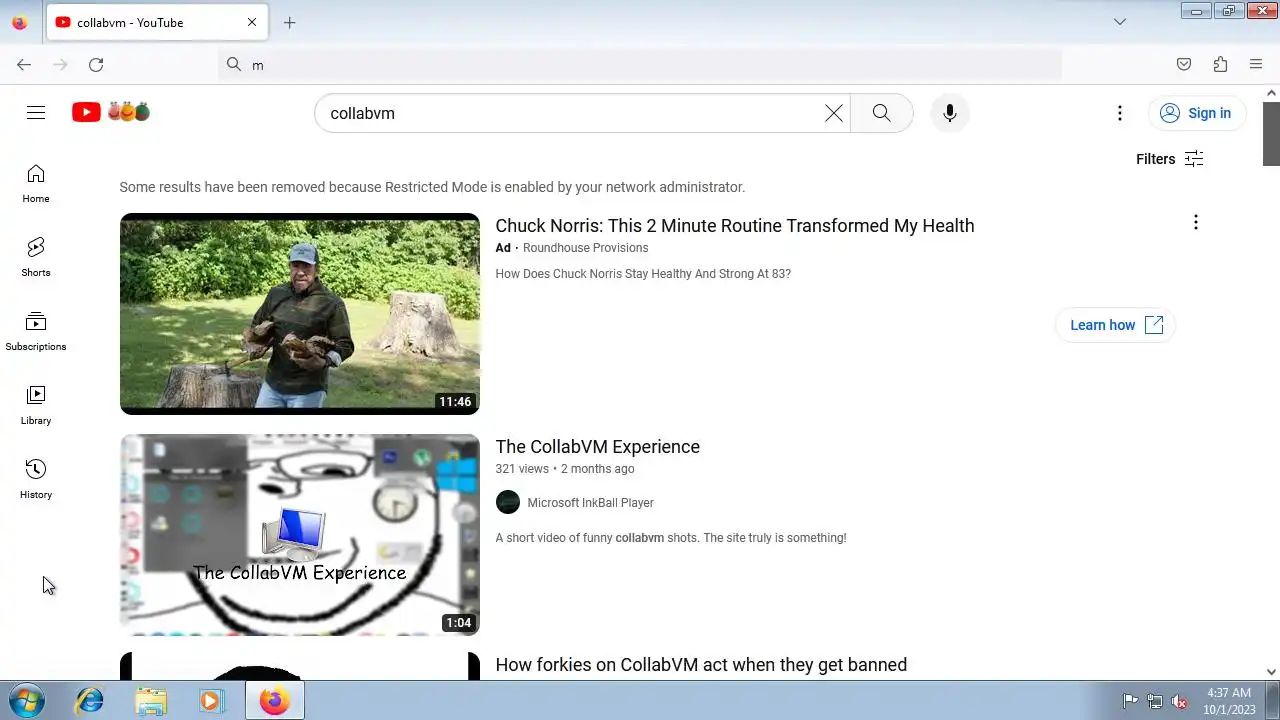Screen dimensions: 1280x720
Task: Start voice search with microphone
Action: pos(950,113)
